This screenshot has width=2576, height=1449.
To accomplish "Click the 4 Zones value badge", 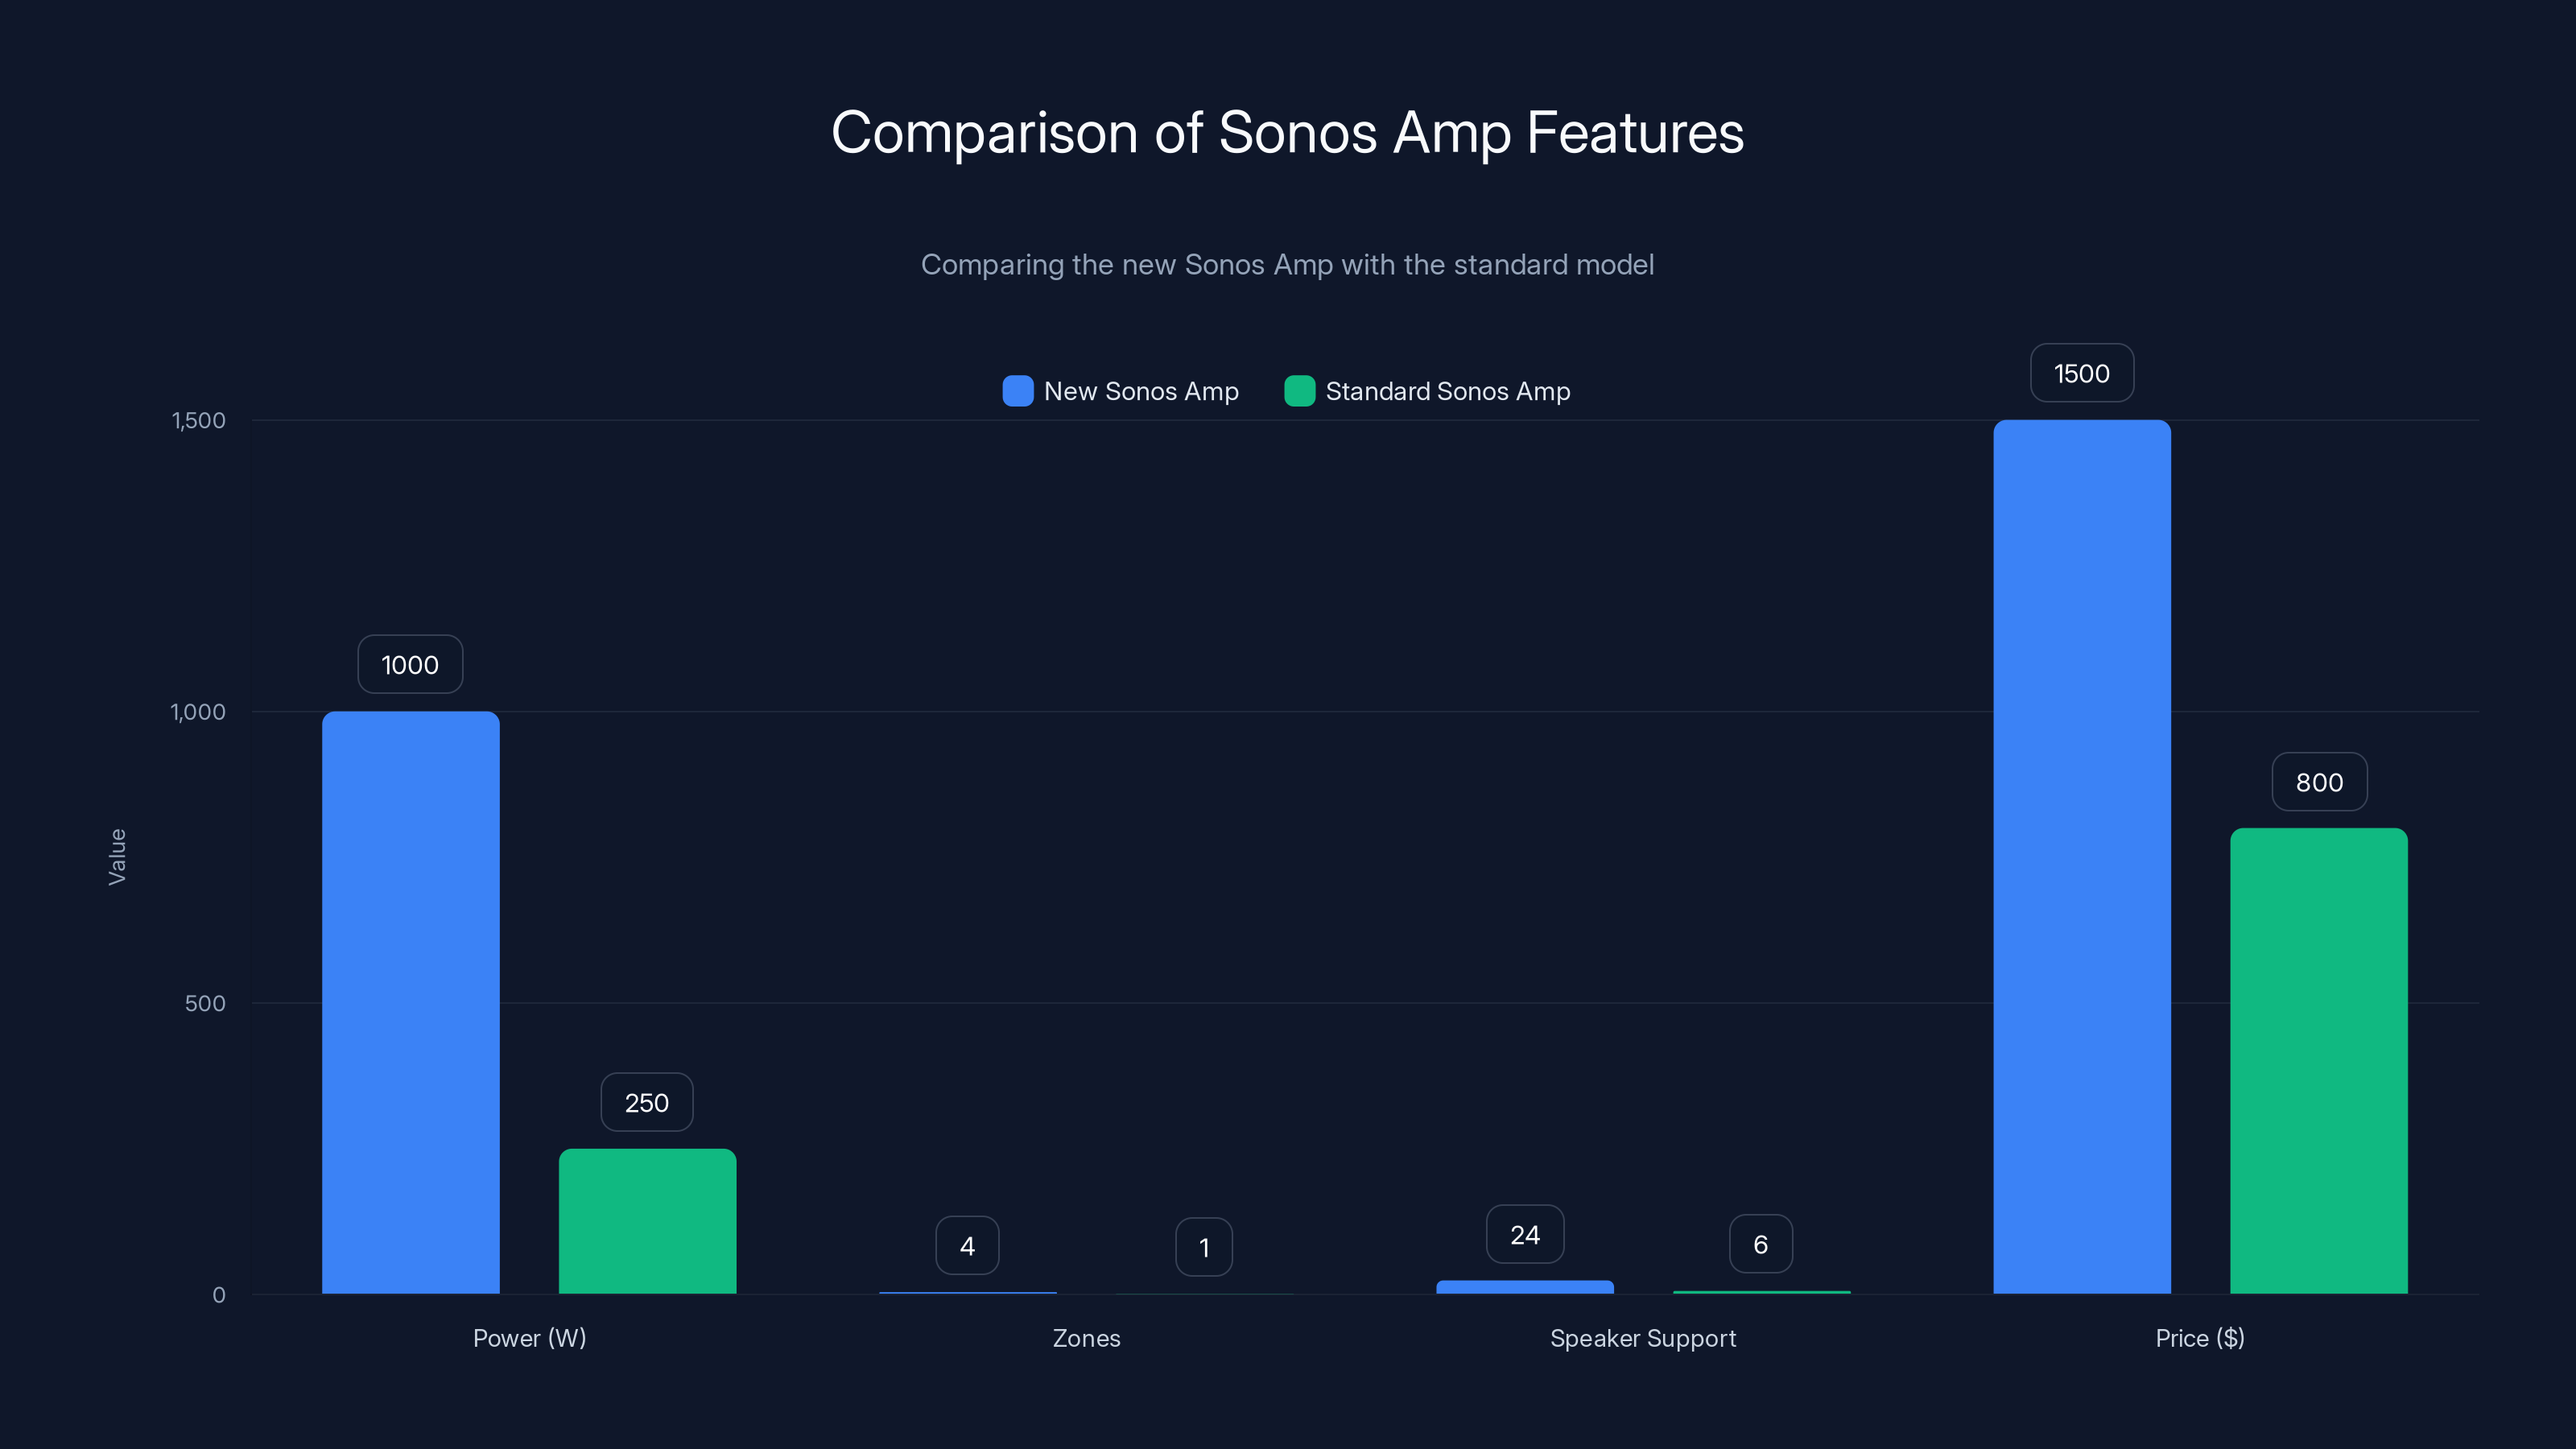I will 967,1245.
